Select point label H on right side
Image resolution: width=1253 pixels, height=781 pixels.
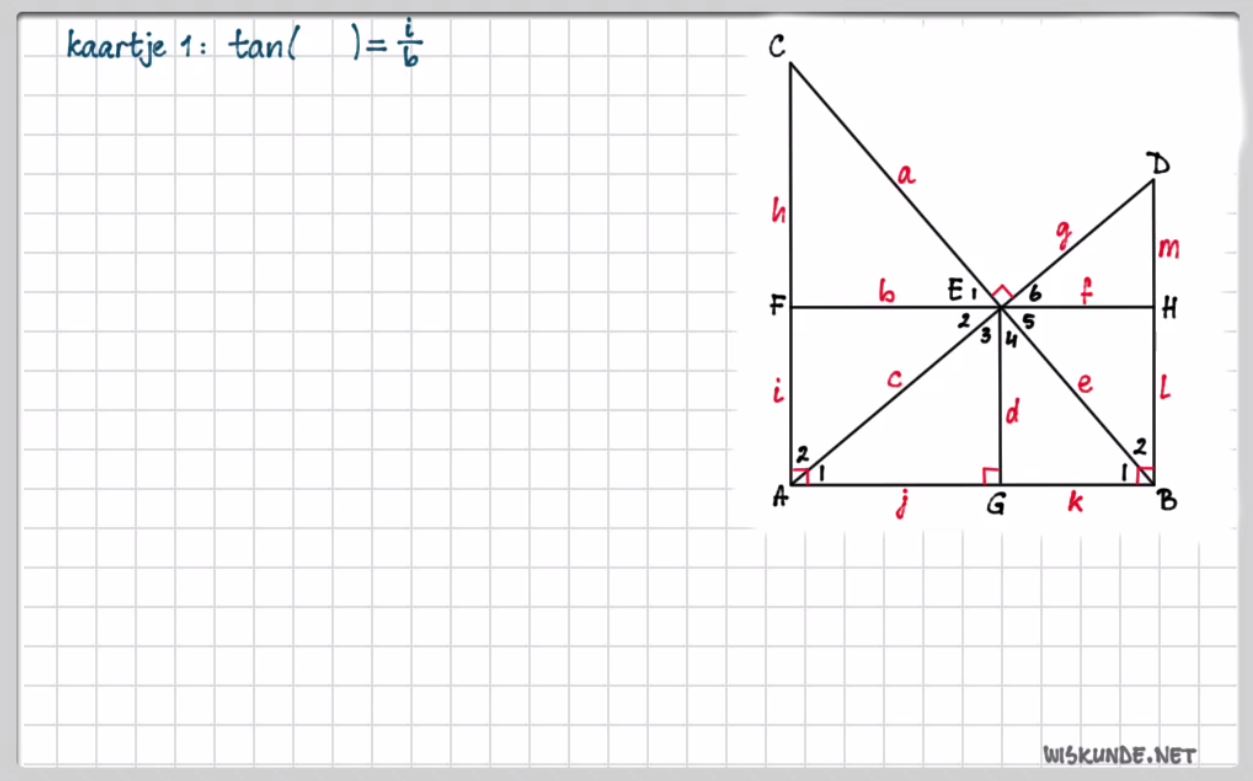1170,309
